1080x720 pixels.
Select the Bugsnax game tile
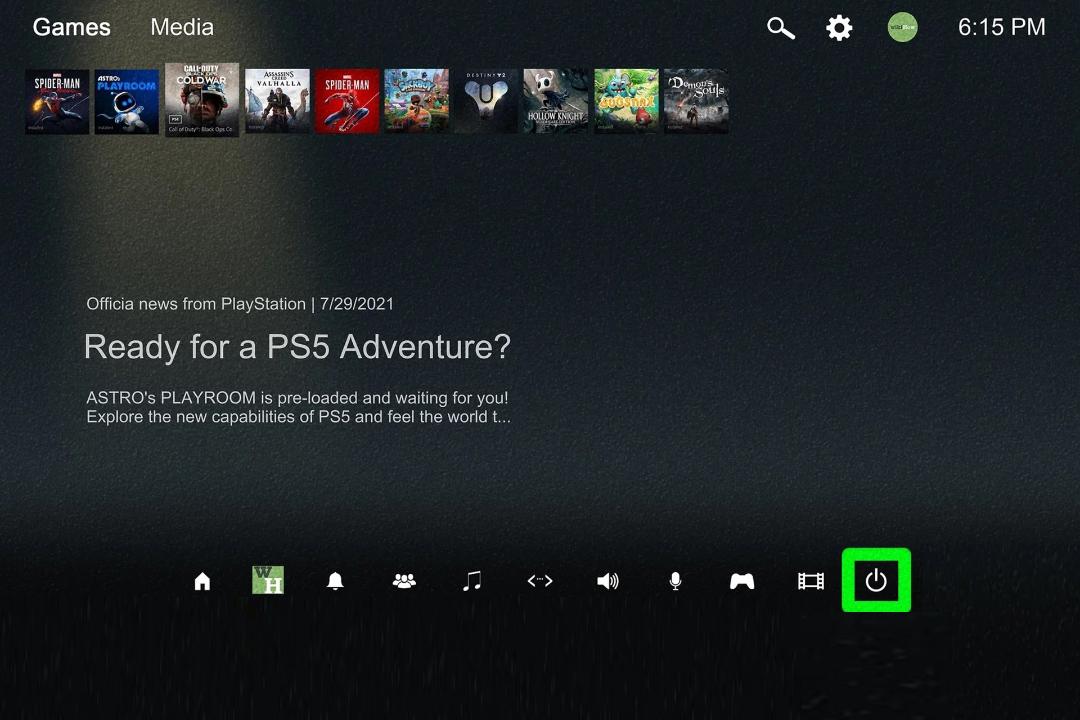626,101
